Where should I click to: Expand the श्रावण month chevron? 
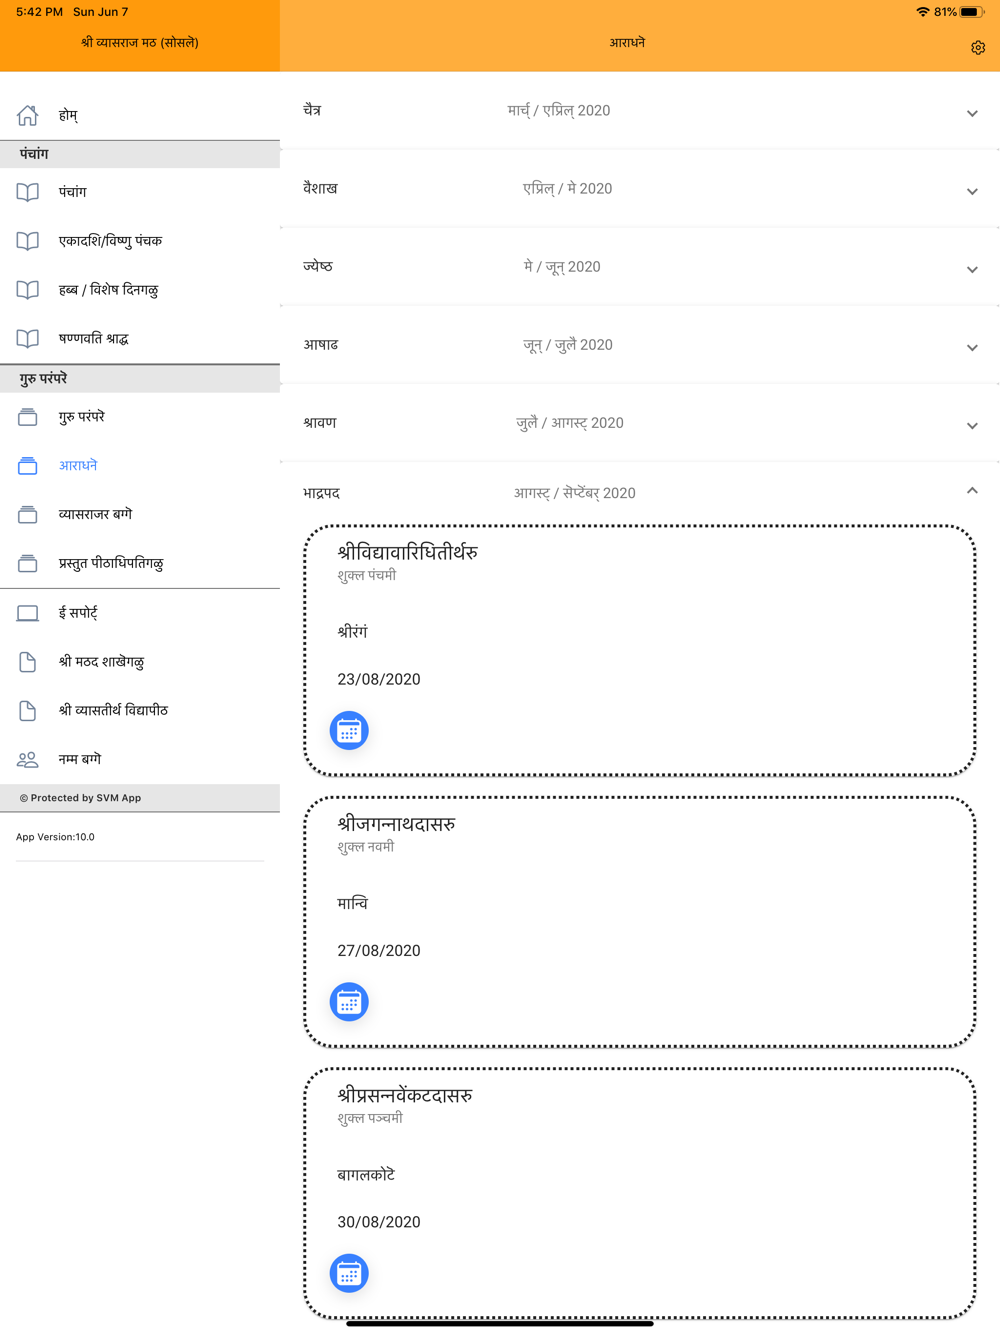click(x=972, y=425)
